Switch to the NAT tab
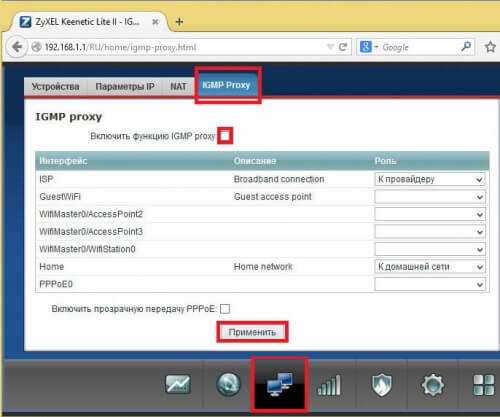 point(178,87)
